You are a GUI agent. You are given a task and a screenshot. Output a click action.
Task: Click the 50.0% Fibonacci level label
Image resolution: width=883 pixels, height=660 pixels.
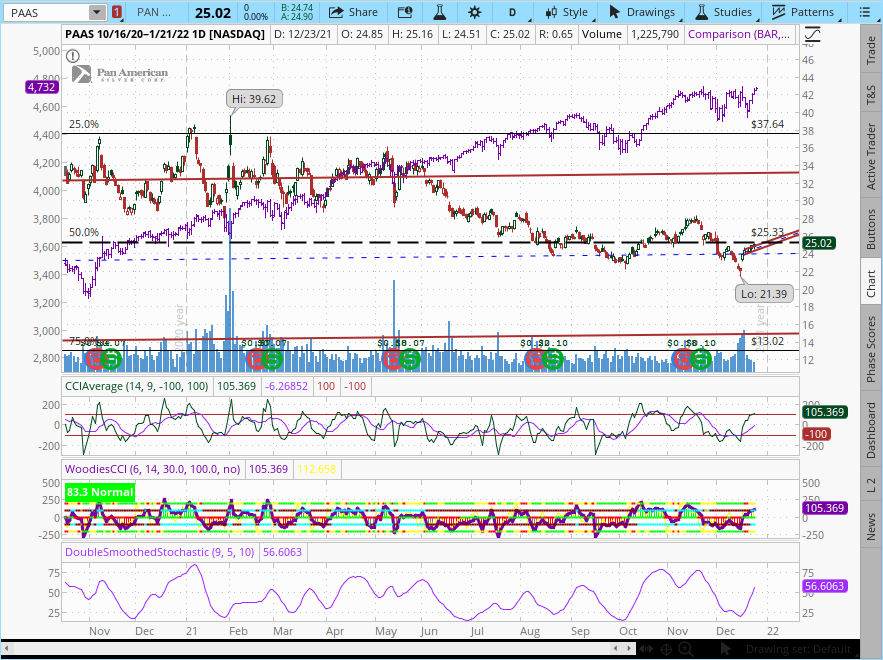(84, 232)
